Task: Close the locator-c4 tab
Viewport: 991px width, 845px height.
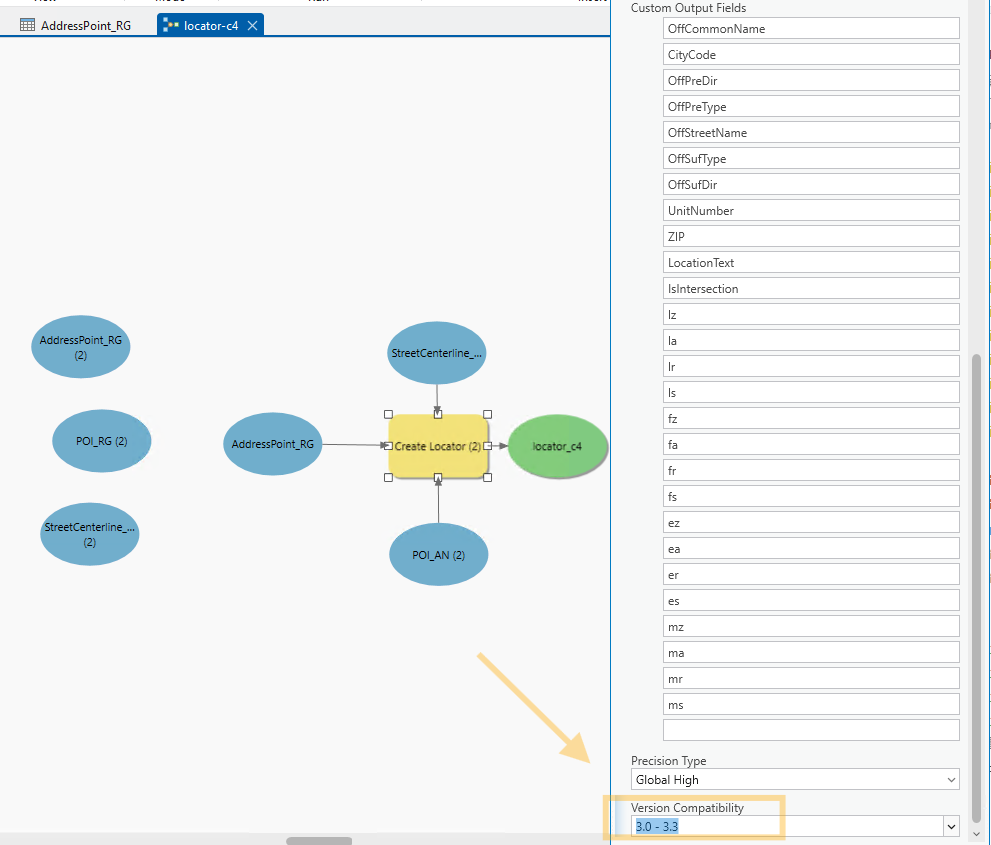Action: 253,26
